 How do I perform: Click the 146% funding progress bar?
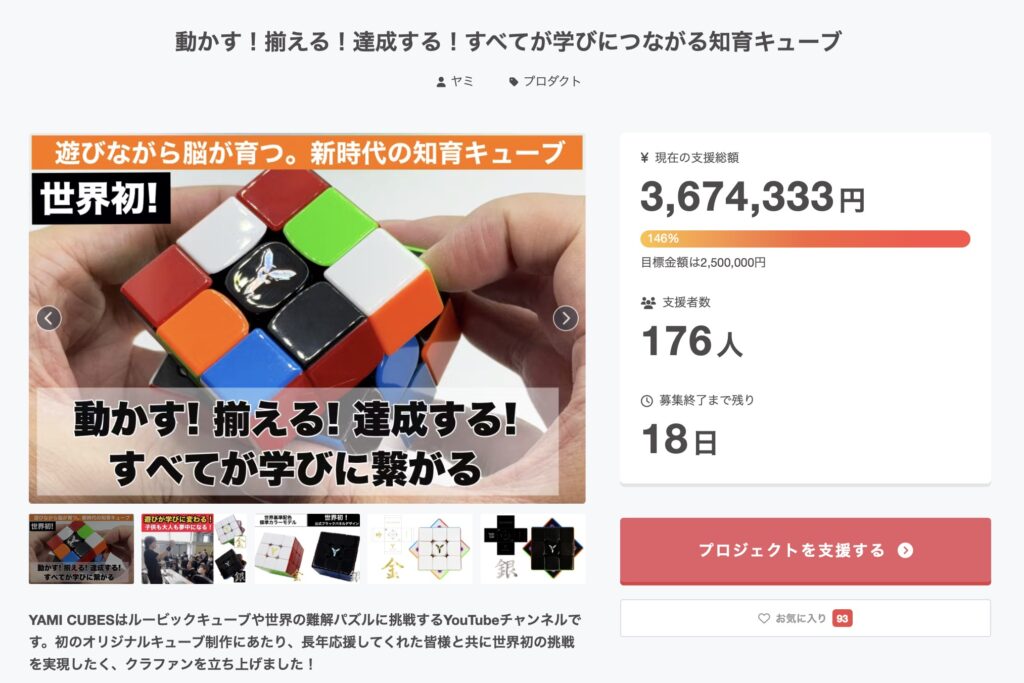coord(805,238)
